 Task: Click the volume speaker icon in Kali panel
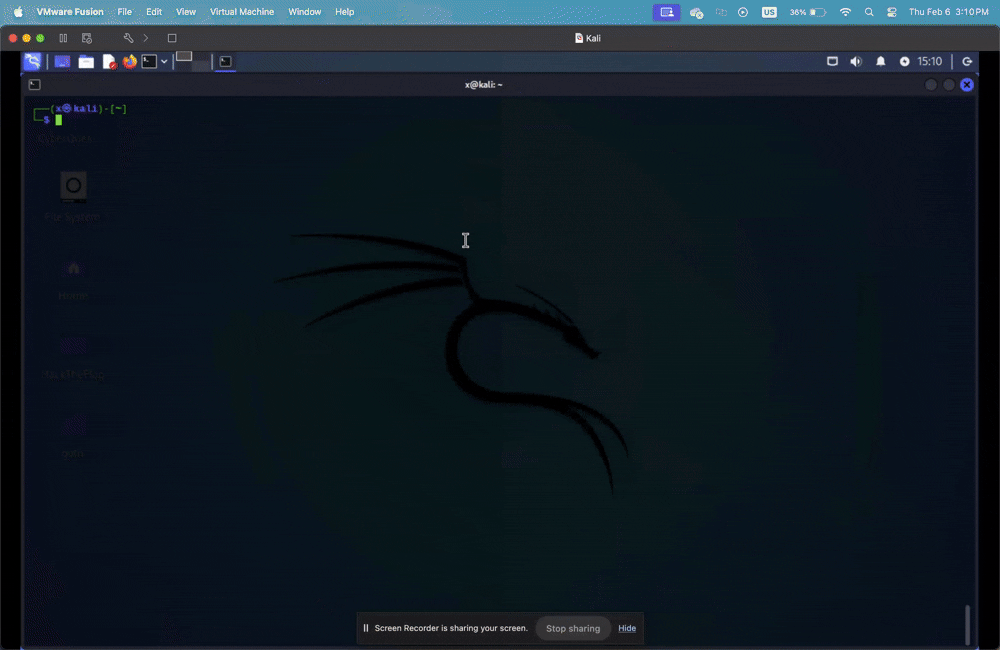[x=856, y=61]
